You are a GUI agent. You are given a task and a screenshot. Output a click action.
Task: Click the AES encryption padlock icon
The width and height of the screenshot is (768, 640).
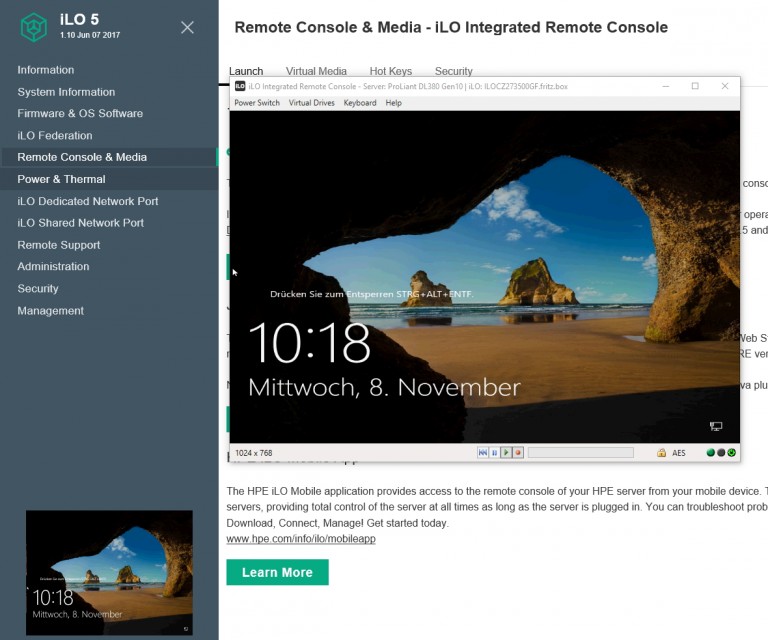coord(661,453)
